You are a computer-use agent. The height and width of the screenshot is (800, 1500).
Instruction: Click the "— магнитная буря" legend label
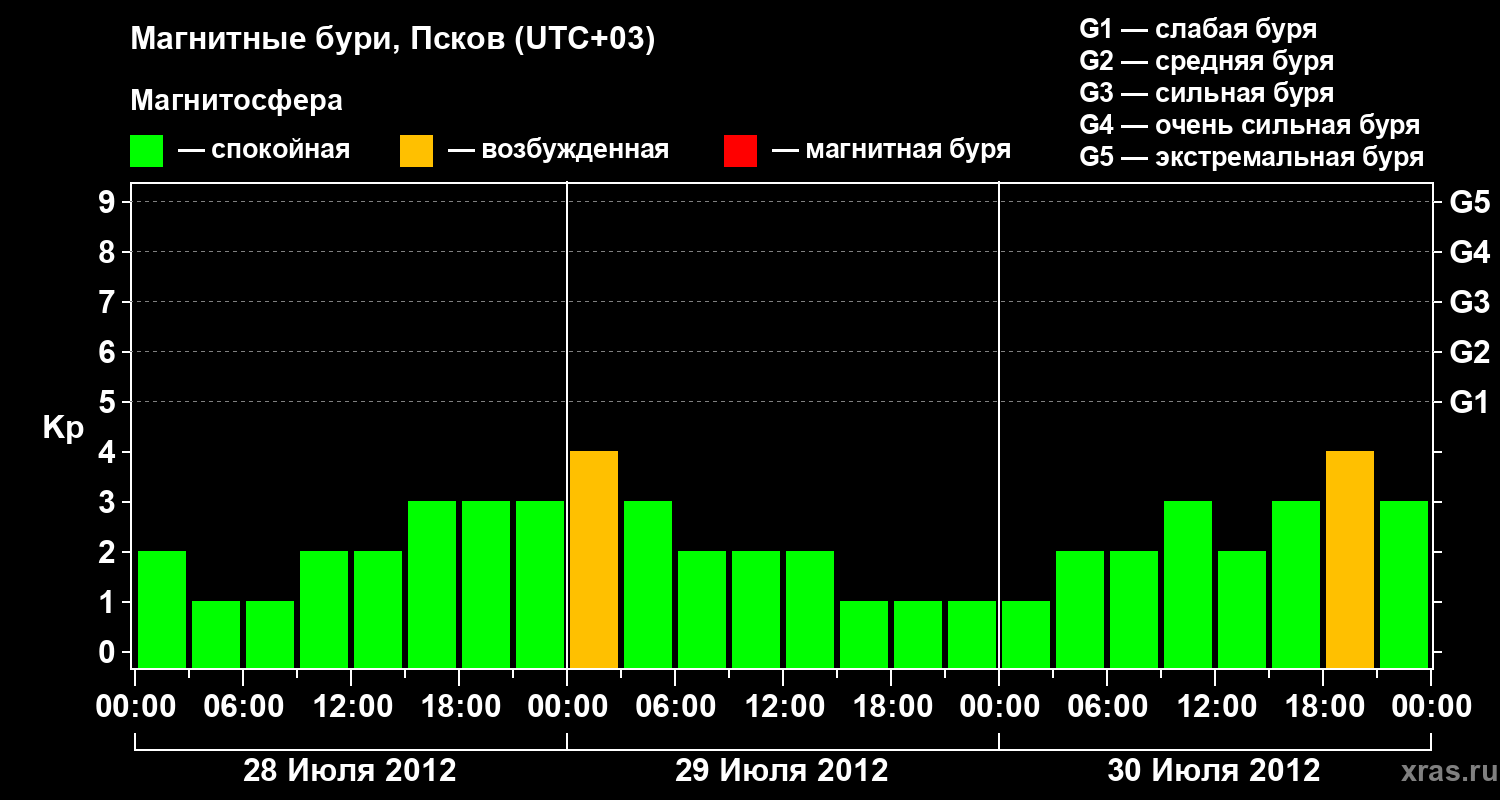click(891, 151)
